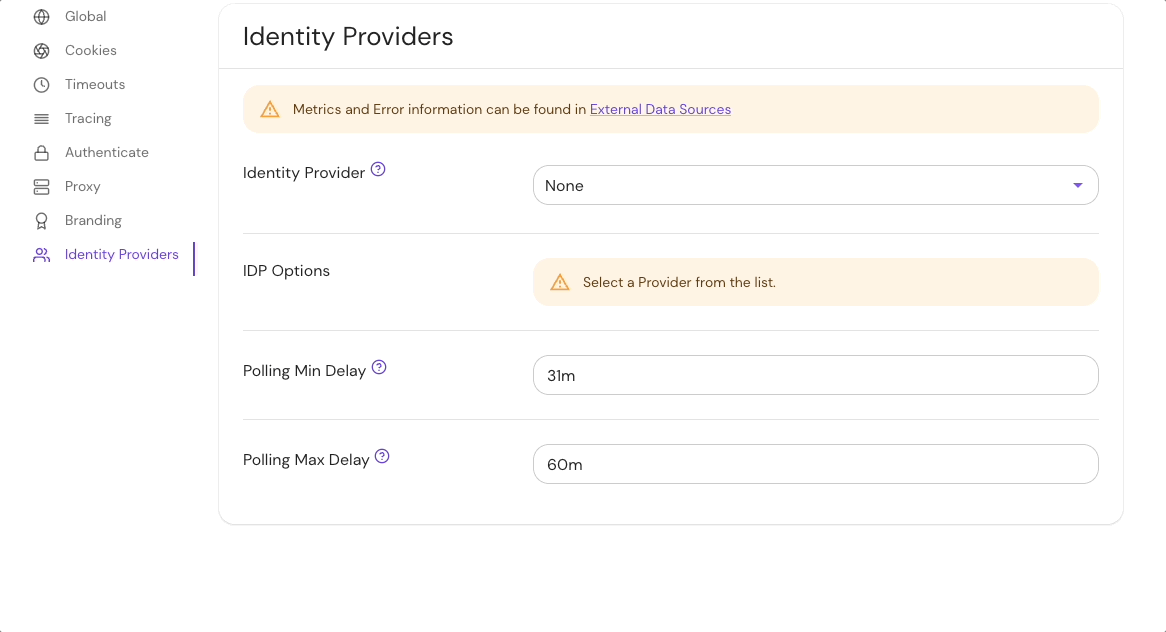Click the Select a Provider warning banner
The width and height of the screenshot is (1166, 632).
(x=815, y=281)
